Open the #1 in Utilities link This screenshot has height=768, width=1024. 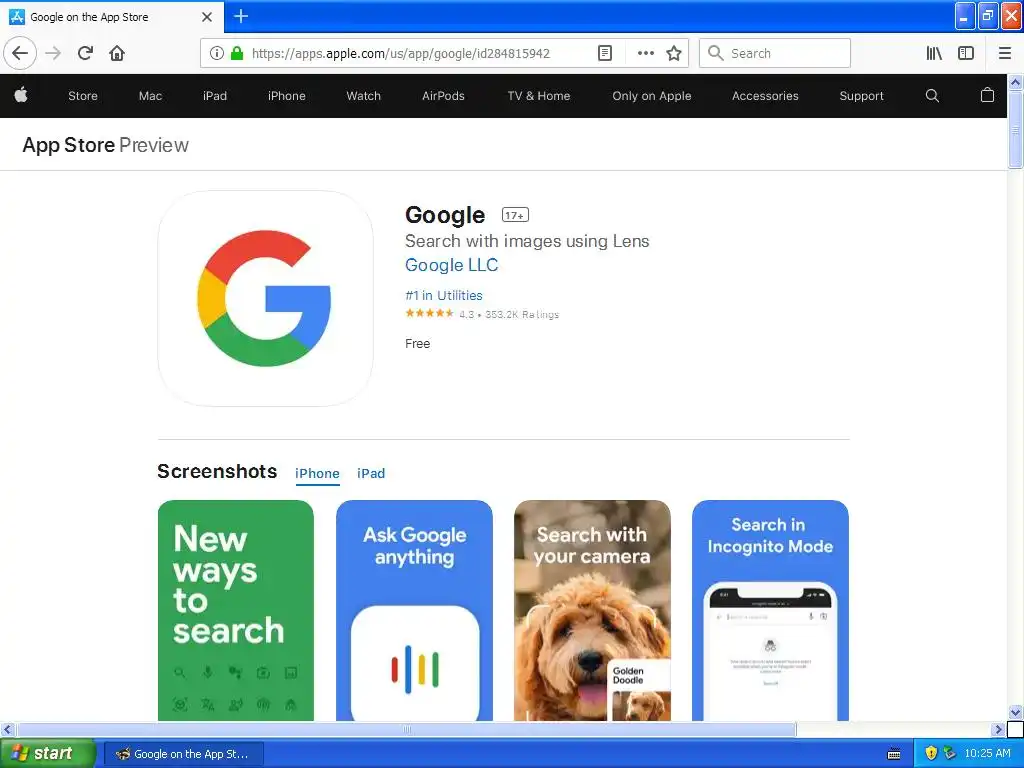[444, 295]
